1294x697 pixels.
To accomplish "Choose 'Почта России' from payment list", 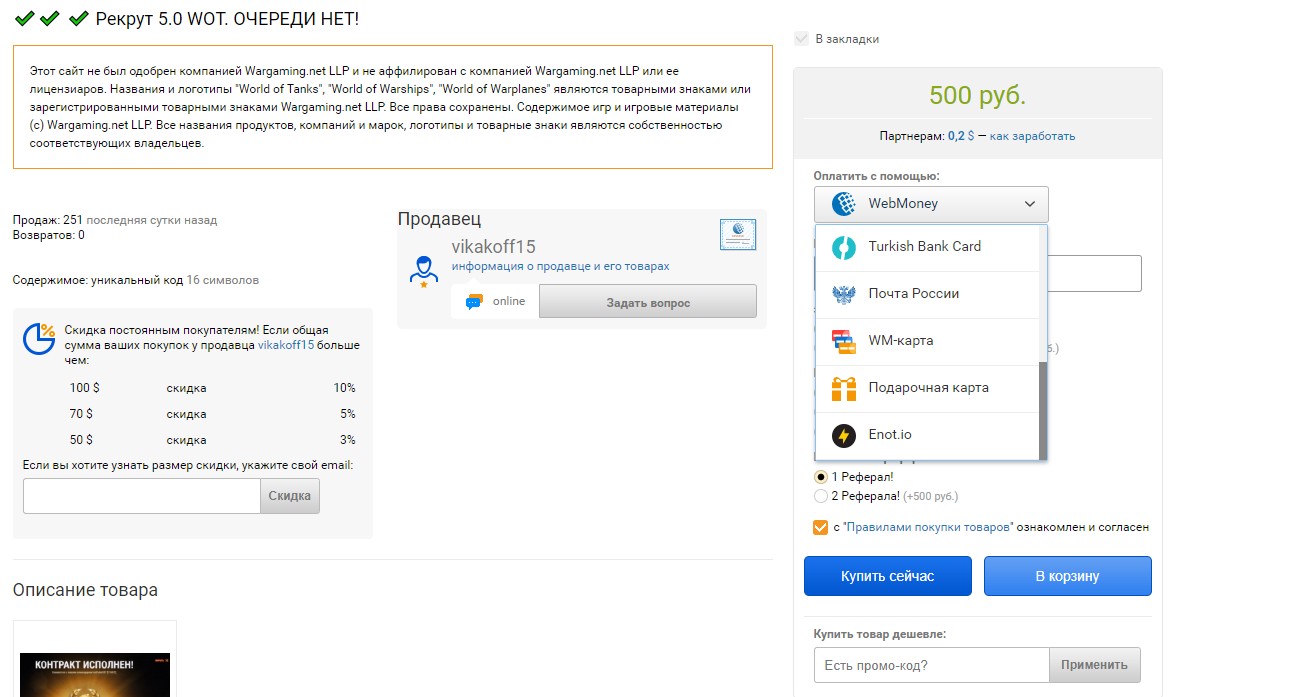I will point(913,294).
